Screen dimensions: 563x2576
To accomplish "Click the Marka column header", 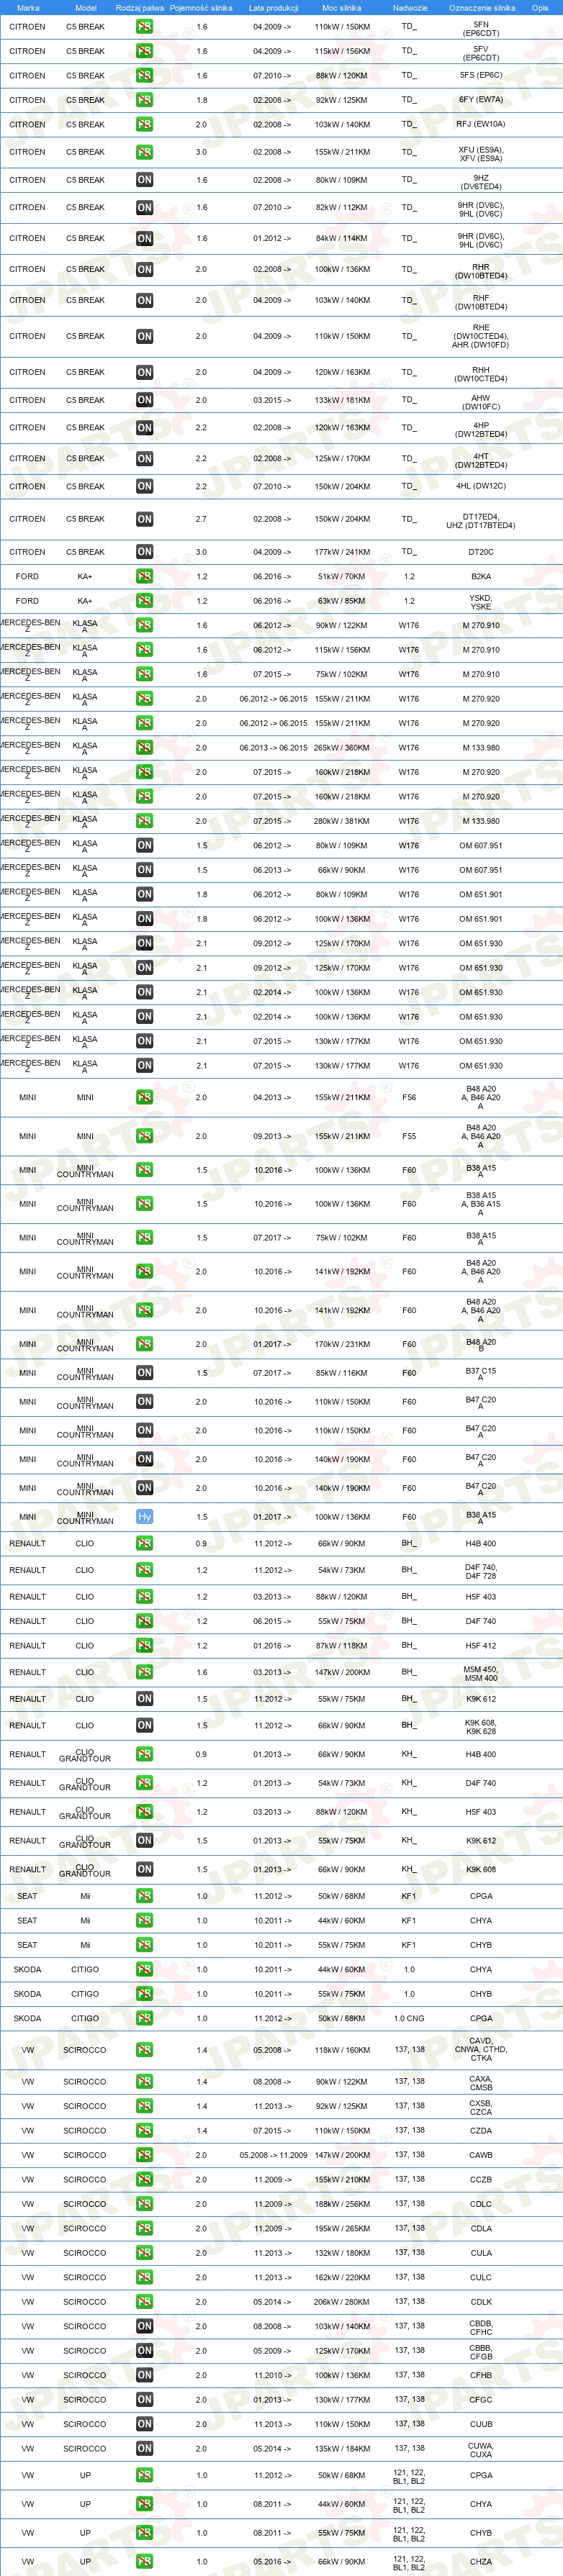I will point(28,8).
